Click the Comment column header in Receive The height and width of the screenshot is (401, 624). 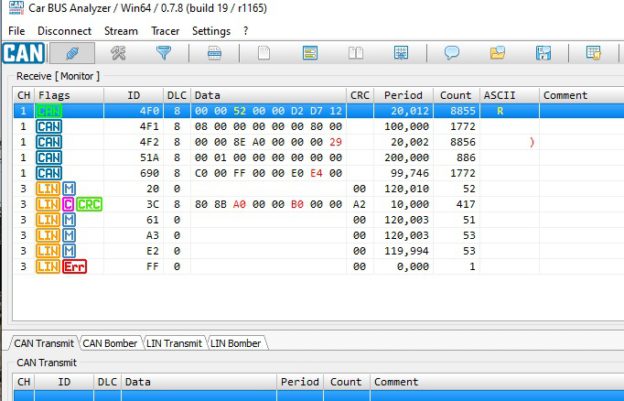(581, 95)
